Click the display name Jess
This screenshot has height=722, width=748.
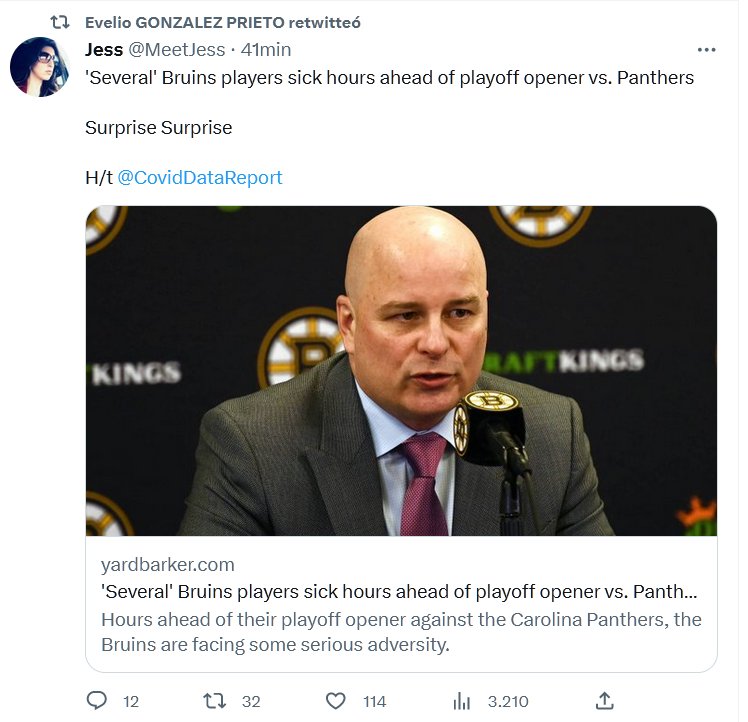(104, 50)
